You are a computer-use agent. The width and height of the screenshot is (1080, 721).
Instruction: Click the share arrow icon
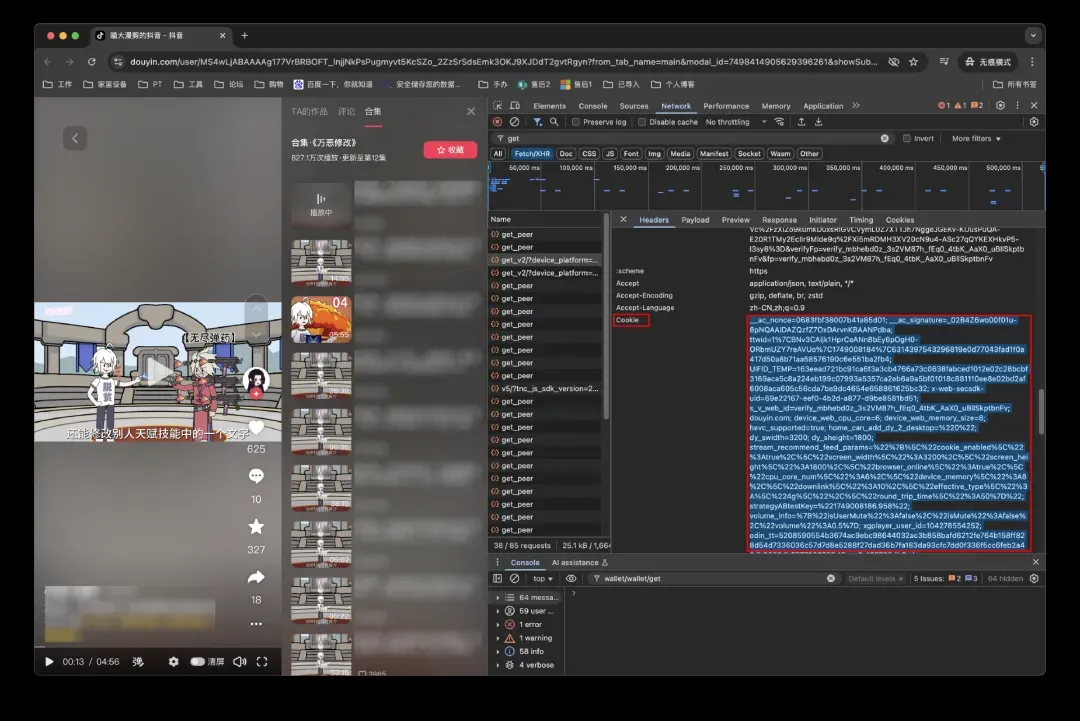click(x=256, y=577)
